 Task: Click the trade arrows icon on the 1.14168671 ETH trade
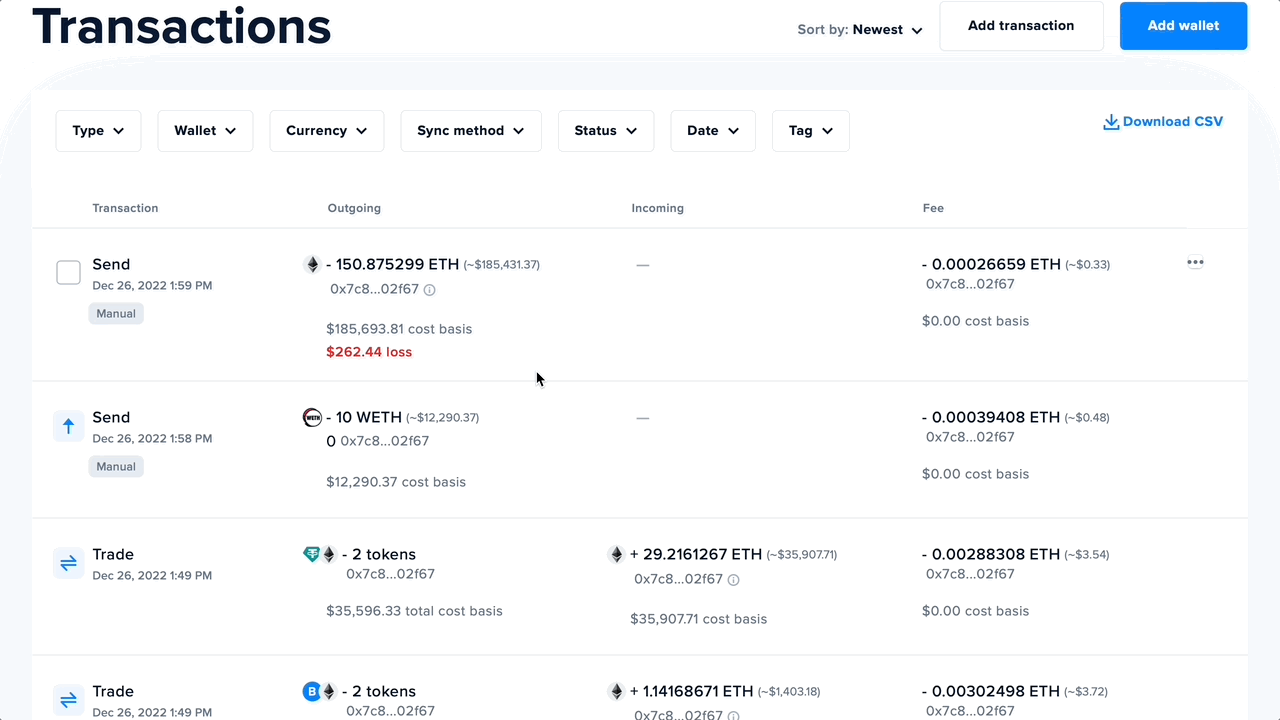point(68,700)
